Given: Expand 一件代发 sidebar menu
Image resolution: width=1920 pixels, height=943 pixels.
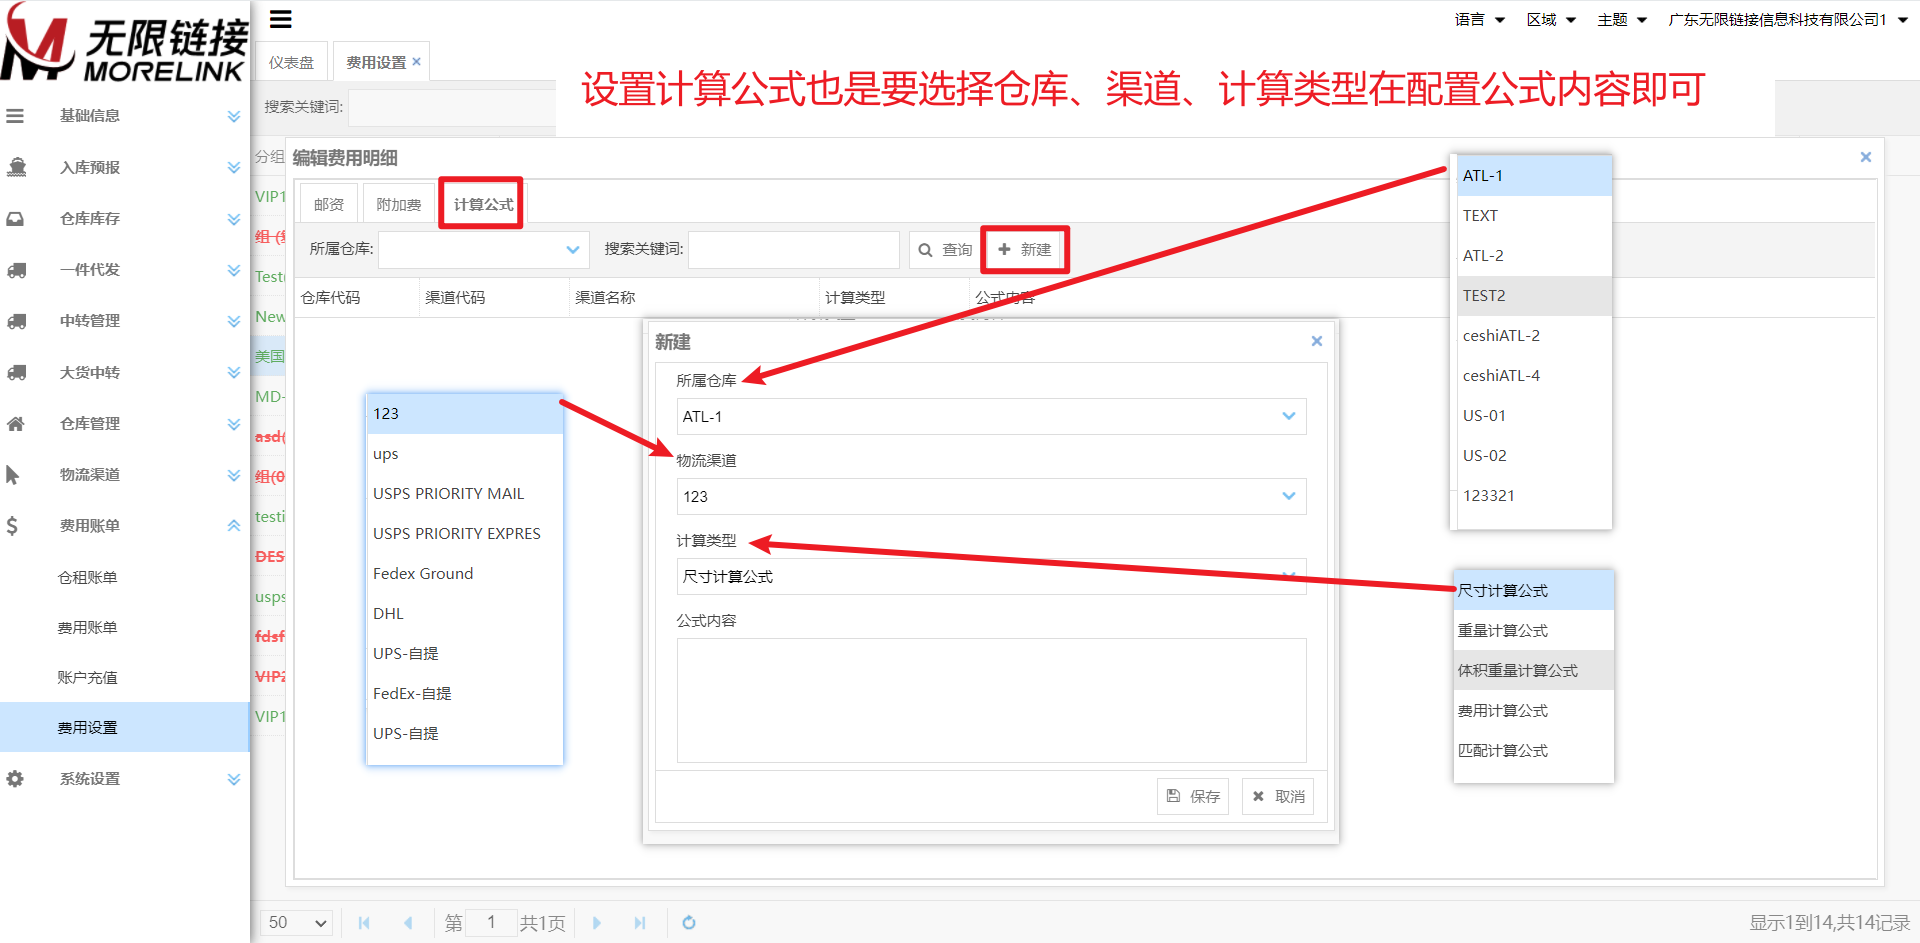Looking at the screenshot, I should pos(233,270).
